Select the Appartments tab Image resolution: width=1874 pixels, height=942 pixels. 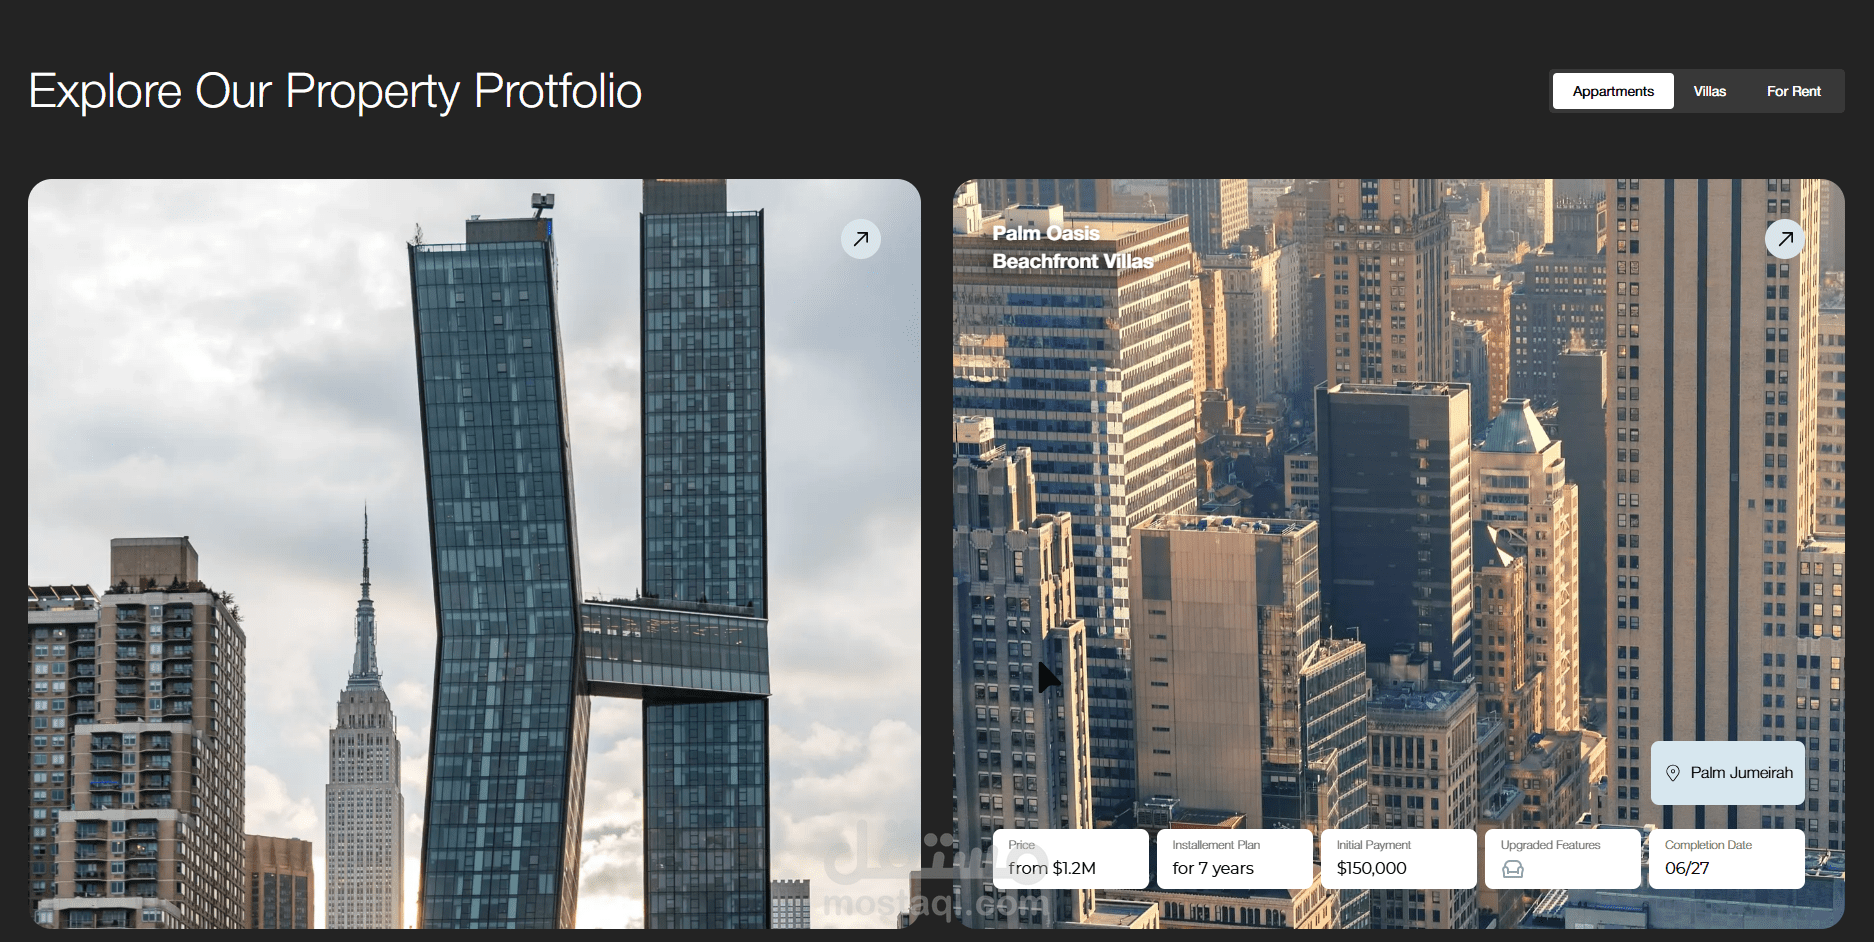1613,91
